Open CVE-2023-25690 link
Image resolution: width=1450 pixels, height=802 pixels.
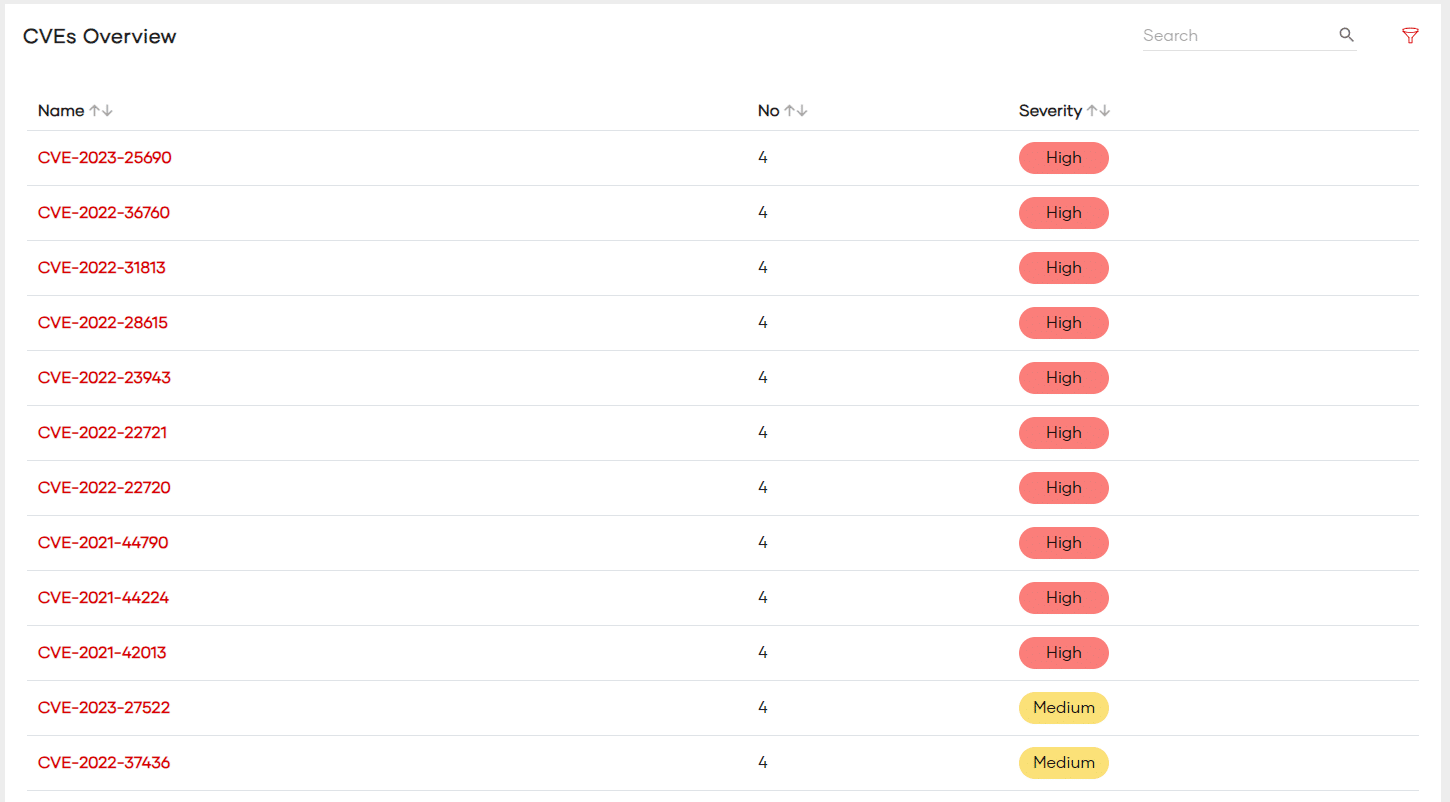(104, 158)
